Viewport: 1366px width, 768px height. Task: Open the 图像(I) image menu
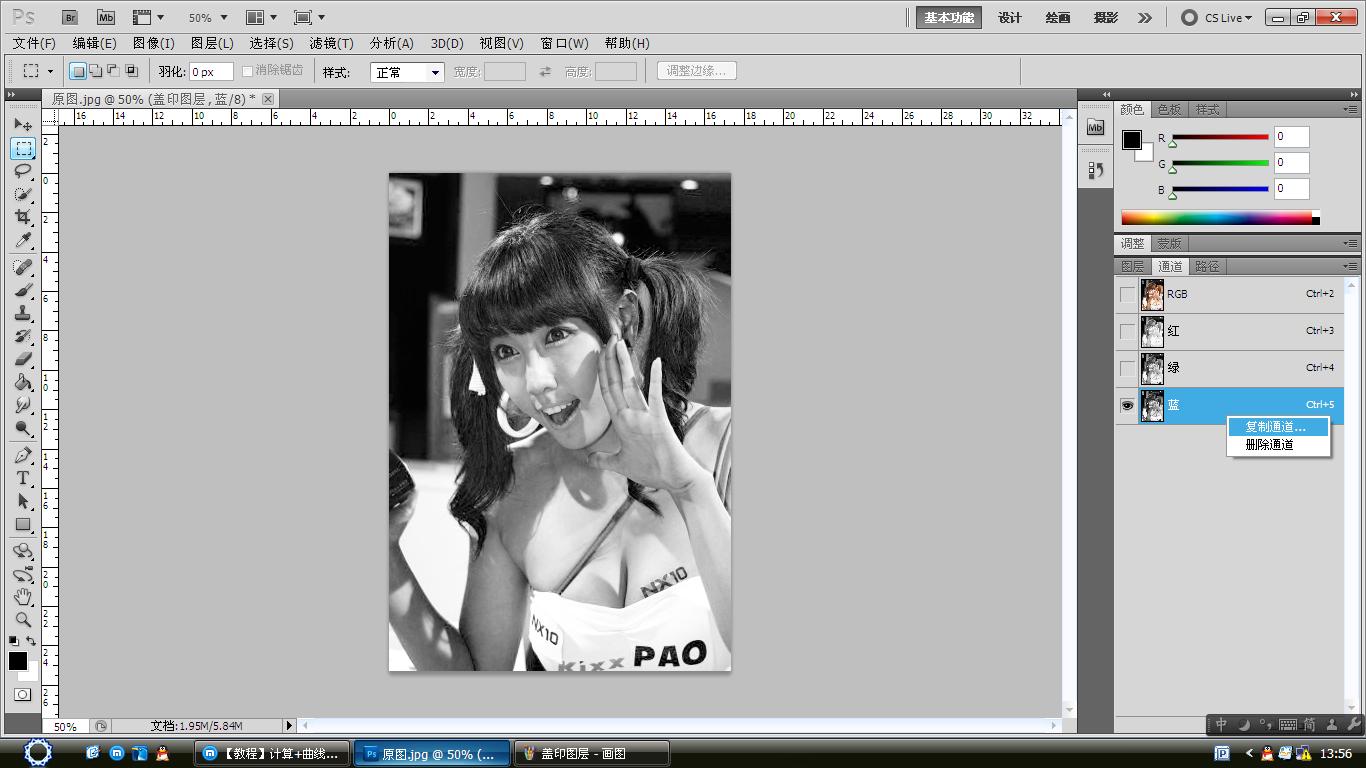[153, 43]
